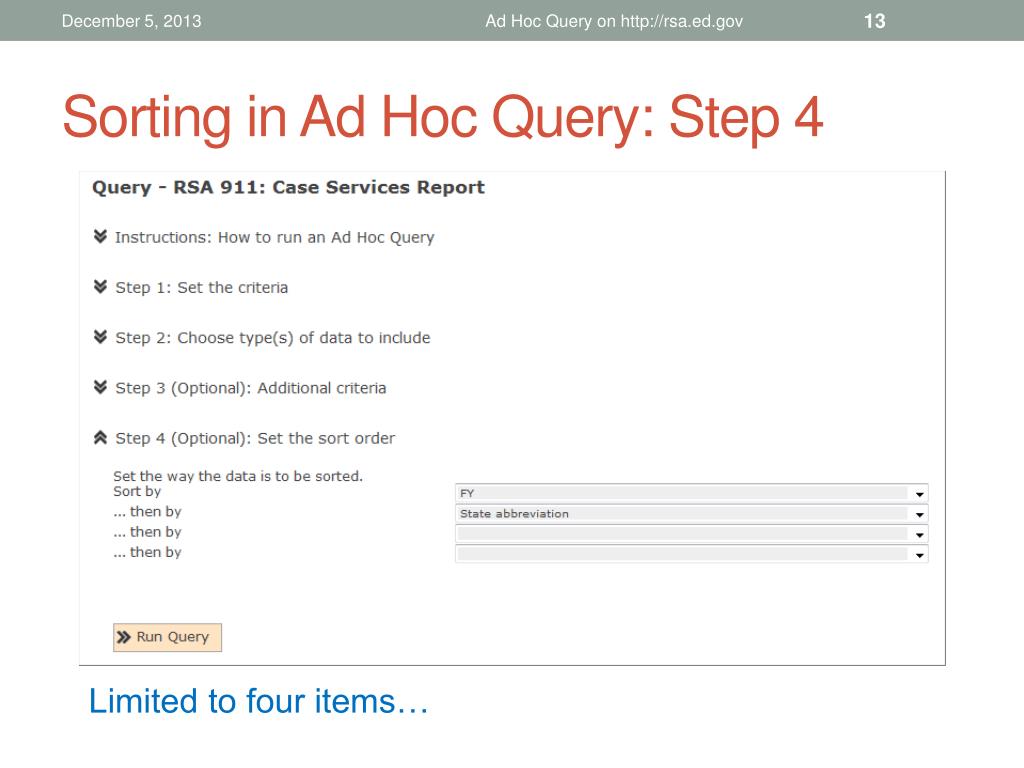
Task: Click Step 1: Set the criteria heading
Action: click(201, 288)
